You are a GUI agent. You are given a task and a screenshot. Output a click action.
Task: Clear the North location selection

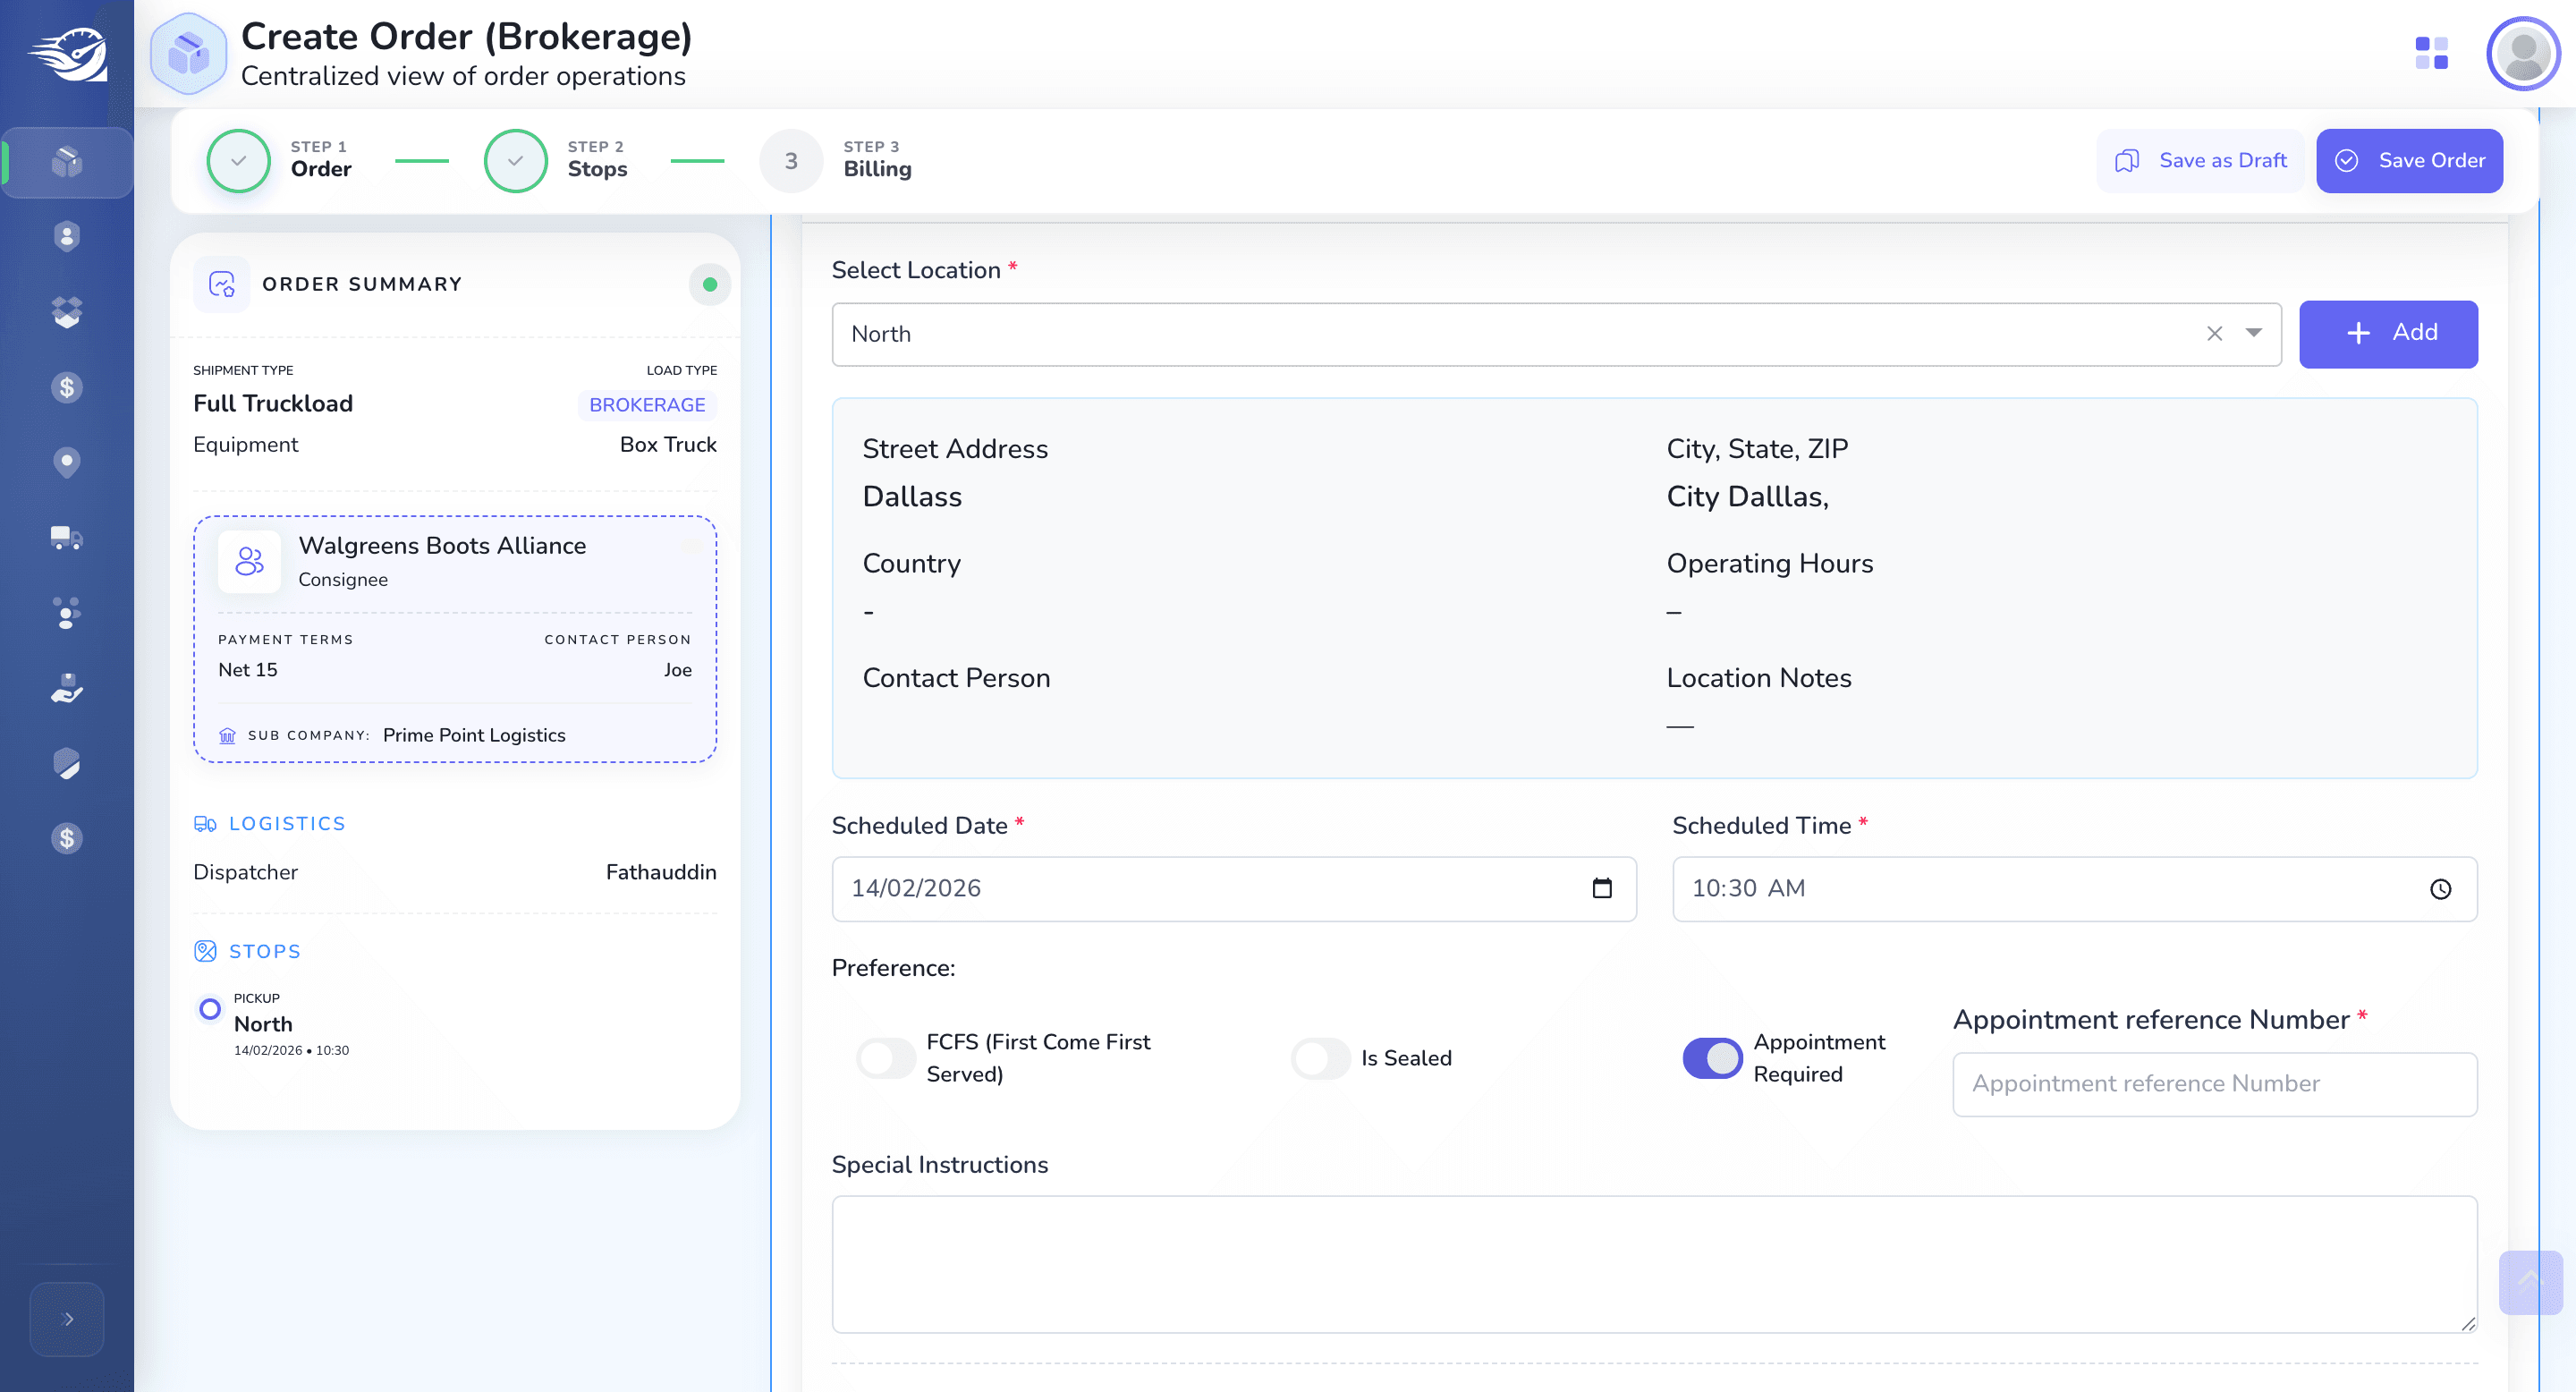[2214, 333]
